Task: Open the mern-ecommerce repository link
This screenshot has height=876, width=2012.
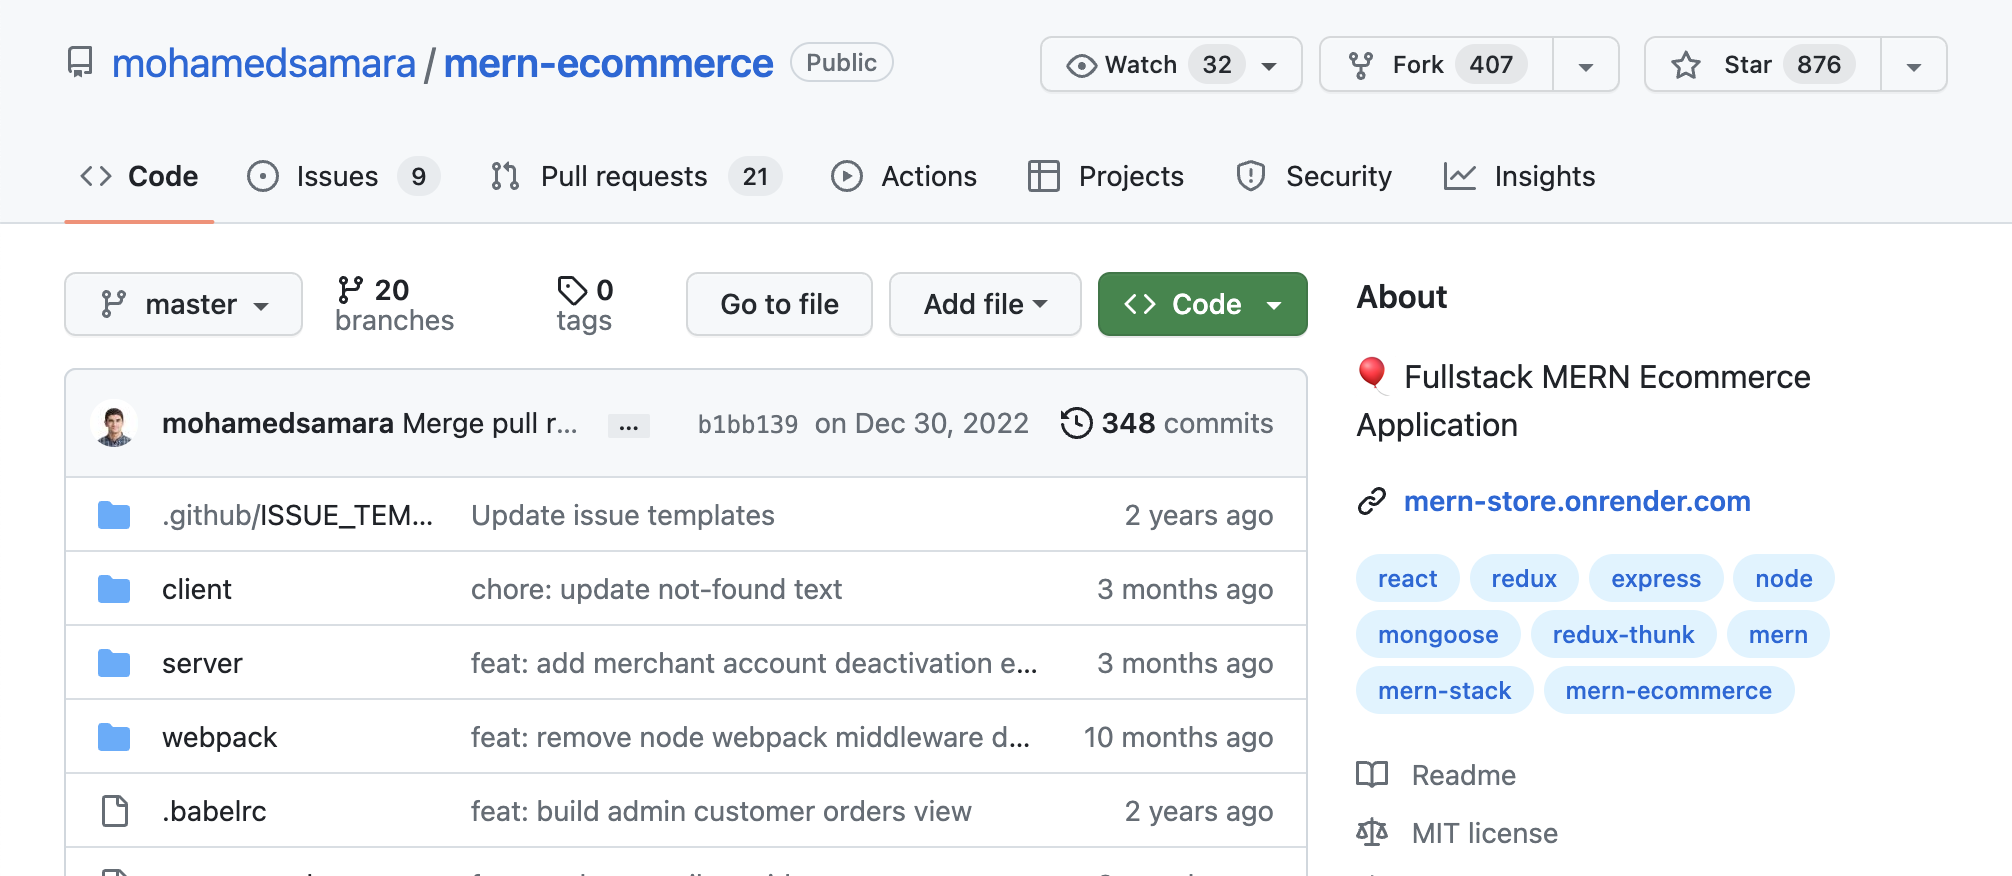Action: click(608, 64)
